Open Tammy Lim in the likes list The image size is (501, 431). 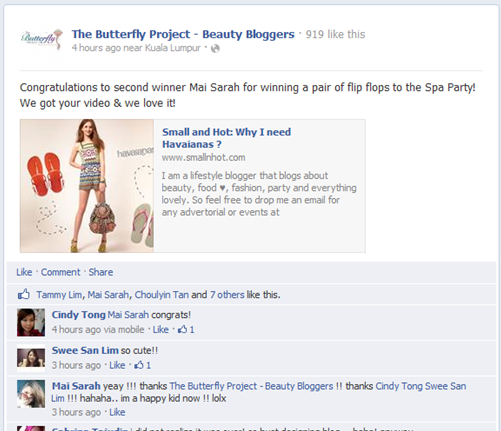click(x=59, y=295)
